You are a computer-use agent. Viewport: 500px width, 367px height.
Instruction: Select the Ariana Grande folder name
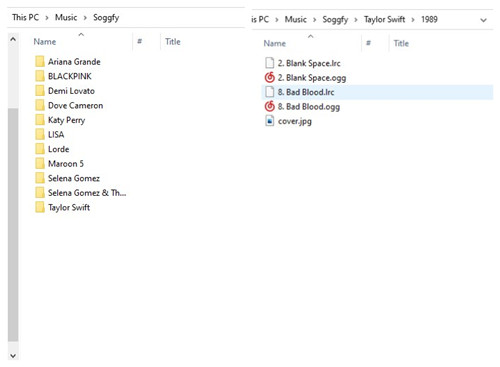point(74,62)
